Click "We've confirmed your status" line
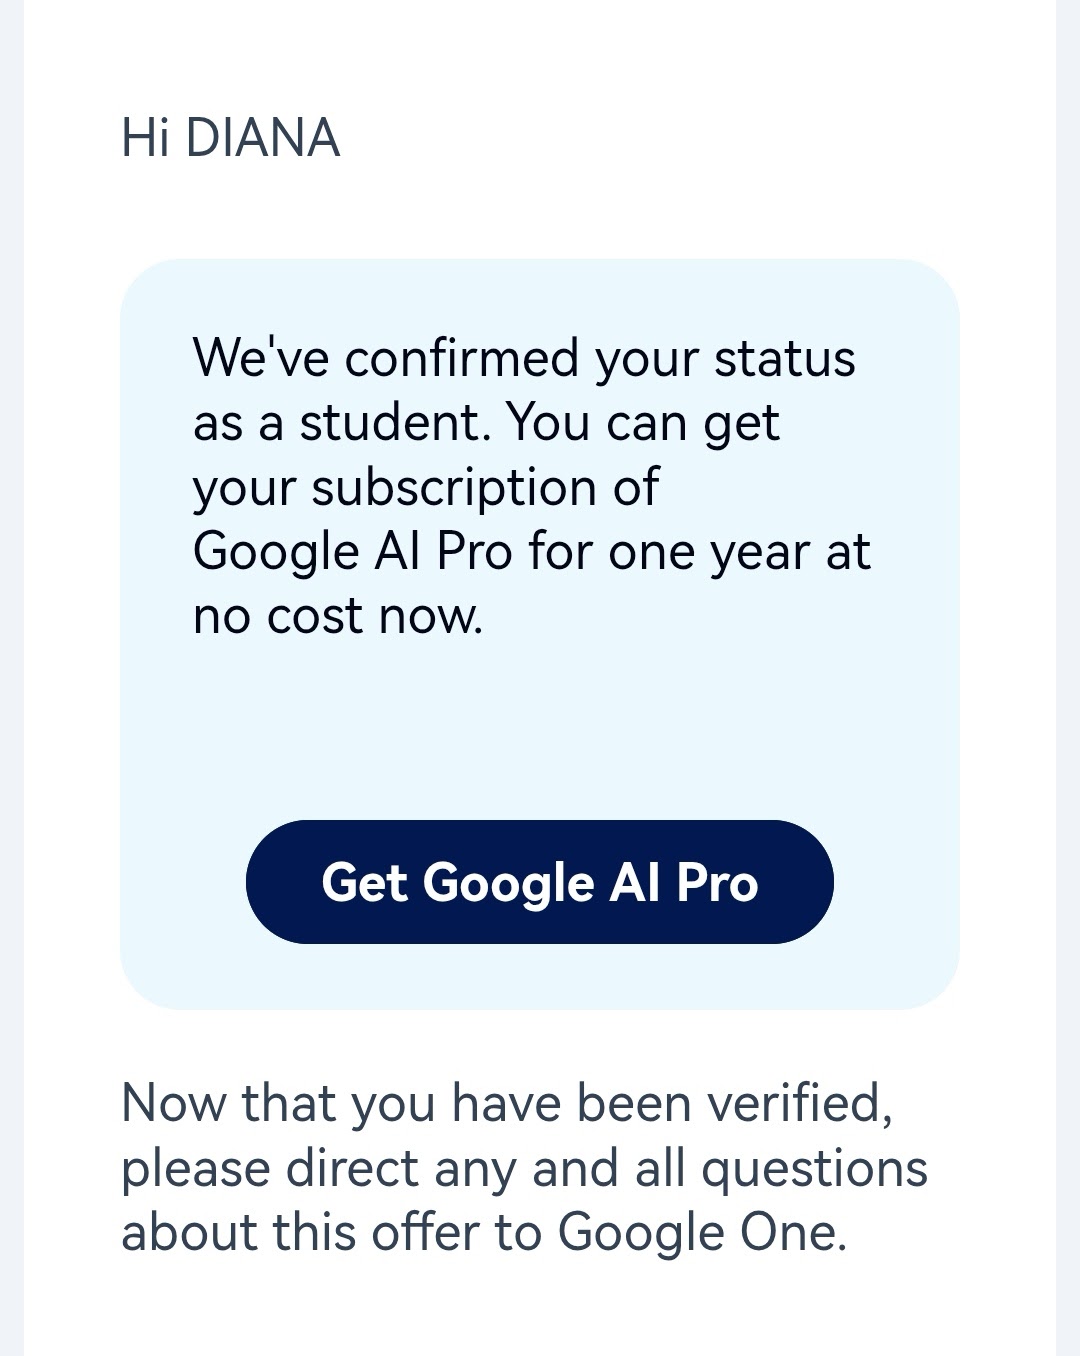This screenshot has height=1356, width=1080. point(523,358)
